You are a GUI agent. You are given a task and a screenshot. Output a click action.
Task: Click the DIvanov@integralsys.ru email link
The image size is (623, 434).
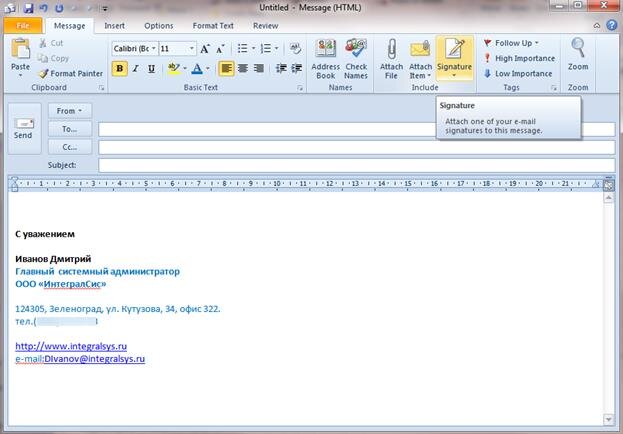[95, 359]
